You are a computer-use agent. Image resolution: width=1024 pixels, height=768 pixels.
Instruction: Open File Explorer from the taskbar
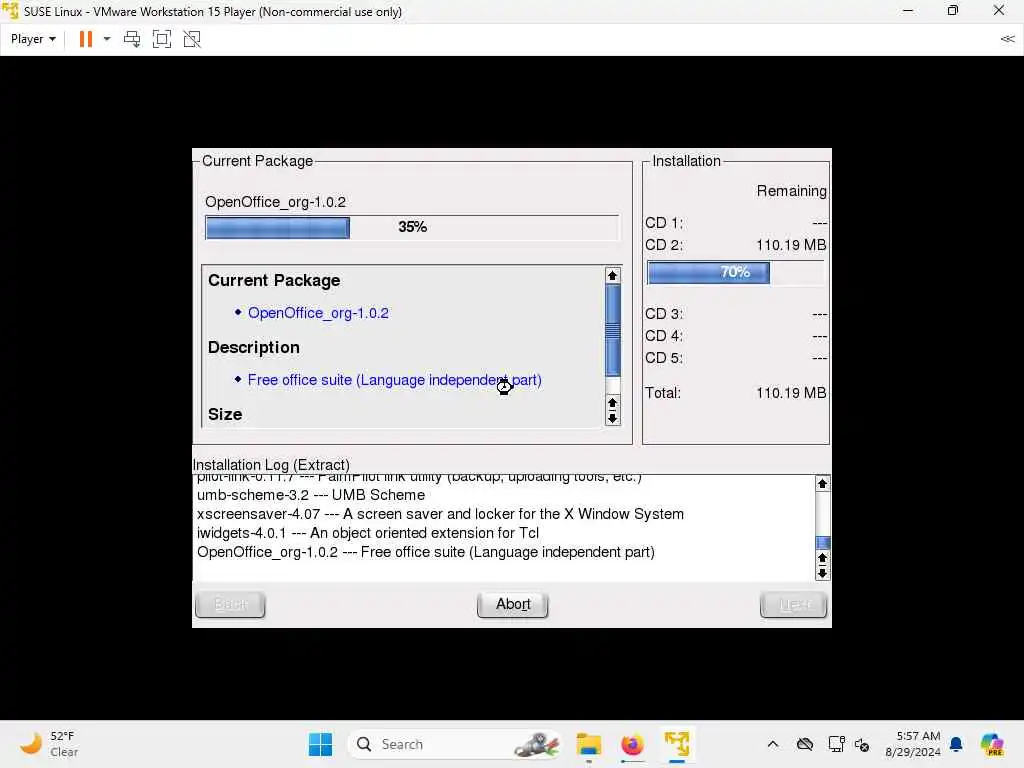pos(588,744)
